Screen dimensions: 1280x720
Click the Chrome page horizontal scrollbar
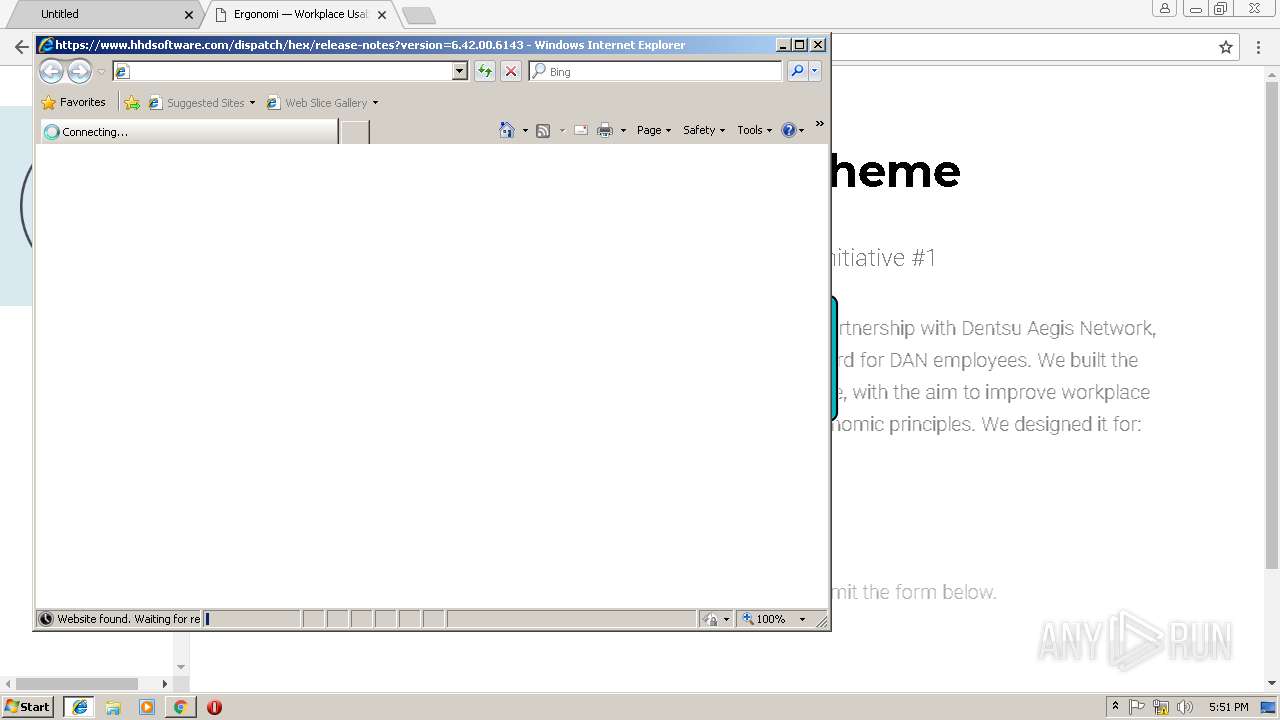pos(77,684)
